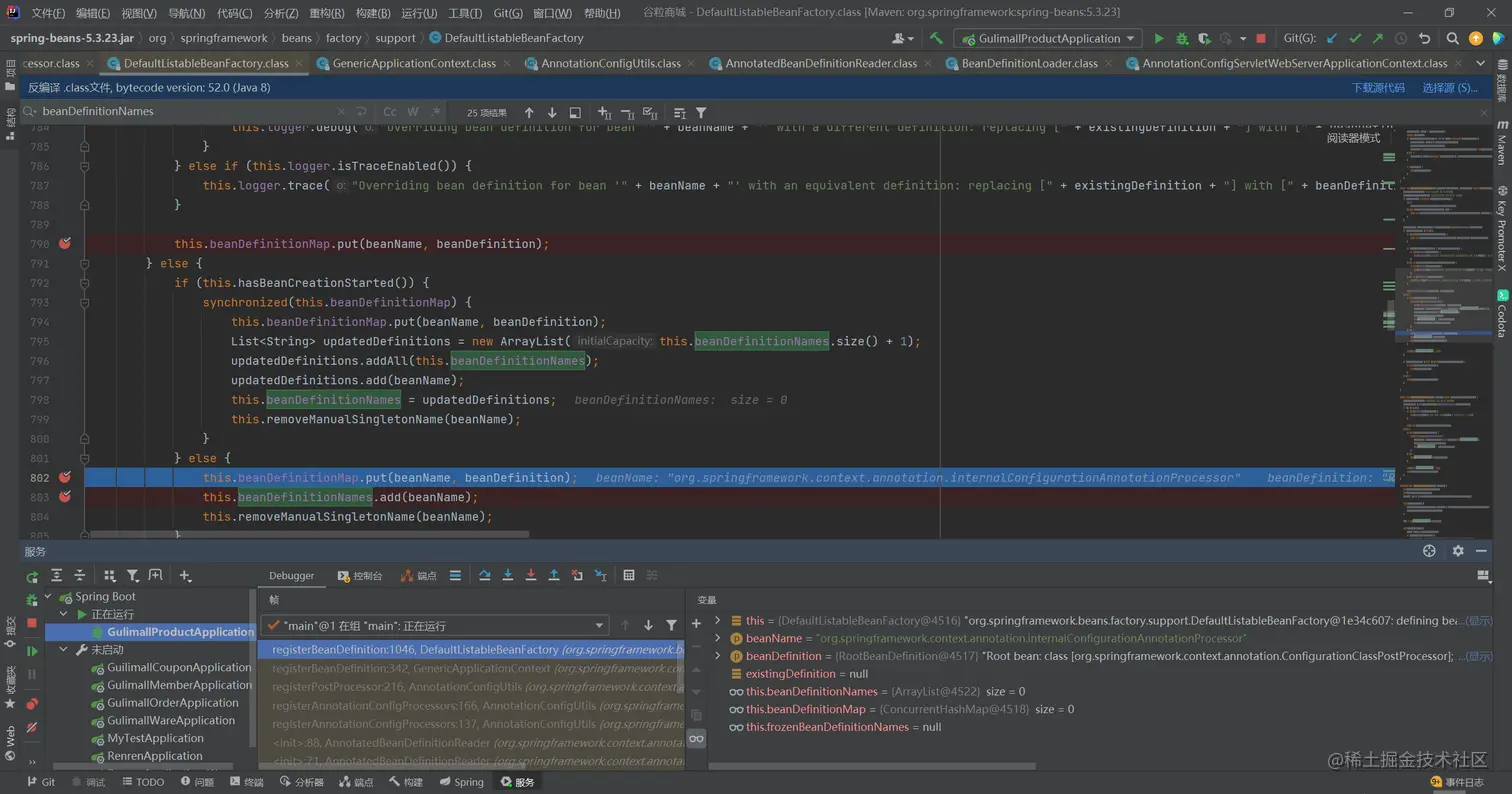
Task: Click Step Out in debugger toolbar
Action: click(554, 575)
